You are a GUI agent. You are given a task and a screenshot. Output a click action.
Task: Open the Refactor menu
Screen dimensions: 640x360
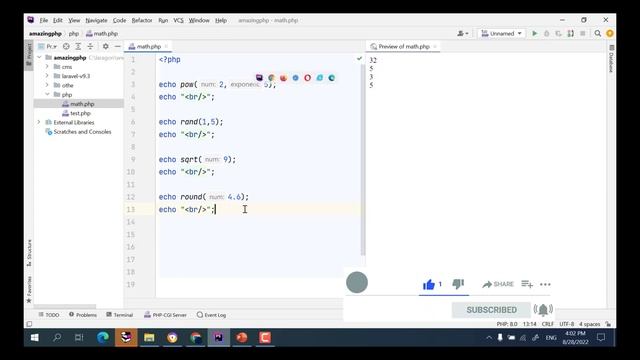(x=142, y=20)
